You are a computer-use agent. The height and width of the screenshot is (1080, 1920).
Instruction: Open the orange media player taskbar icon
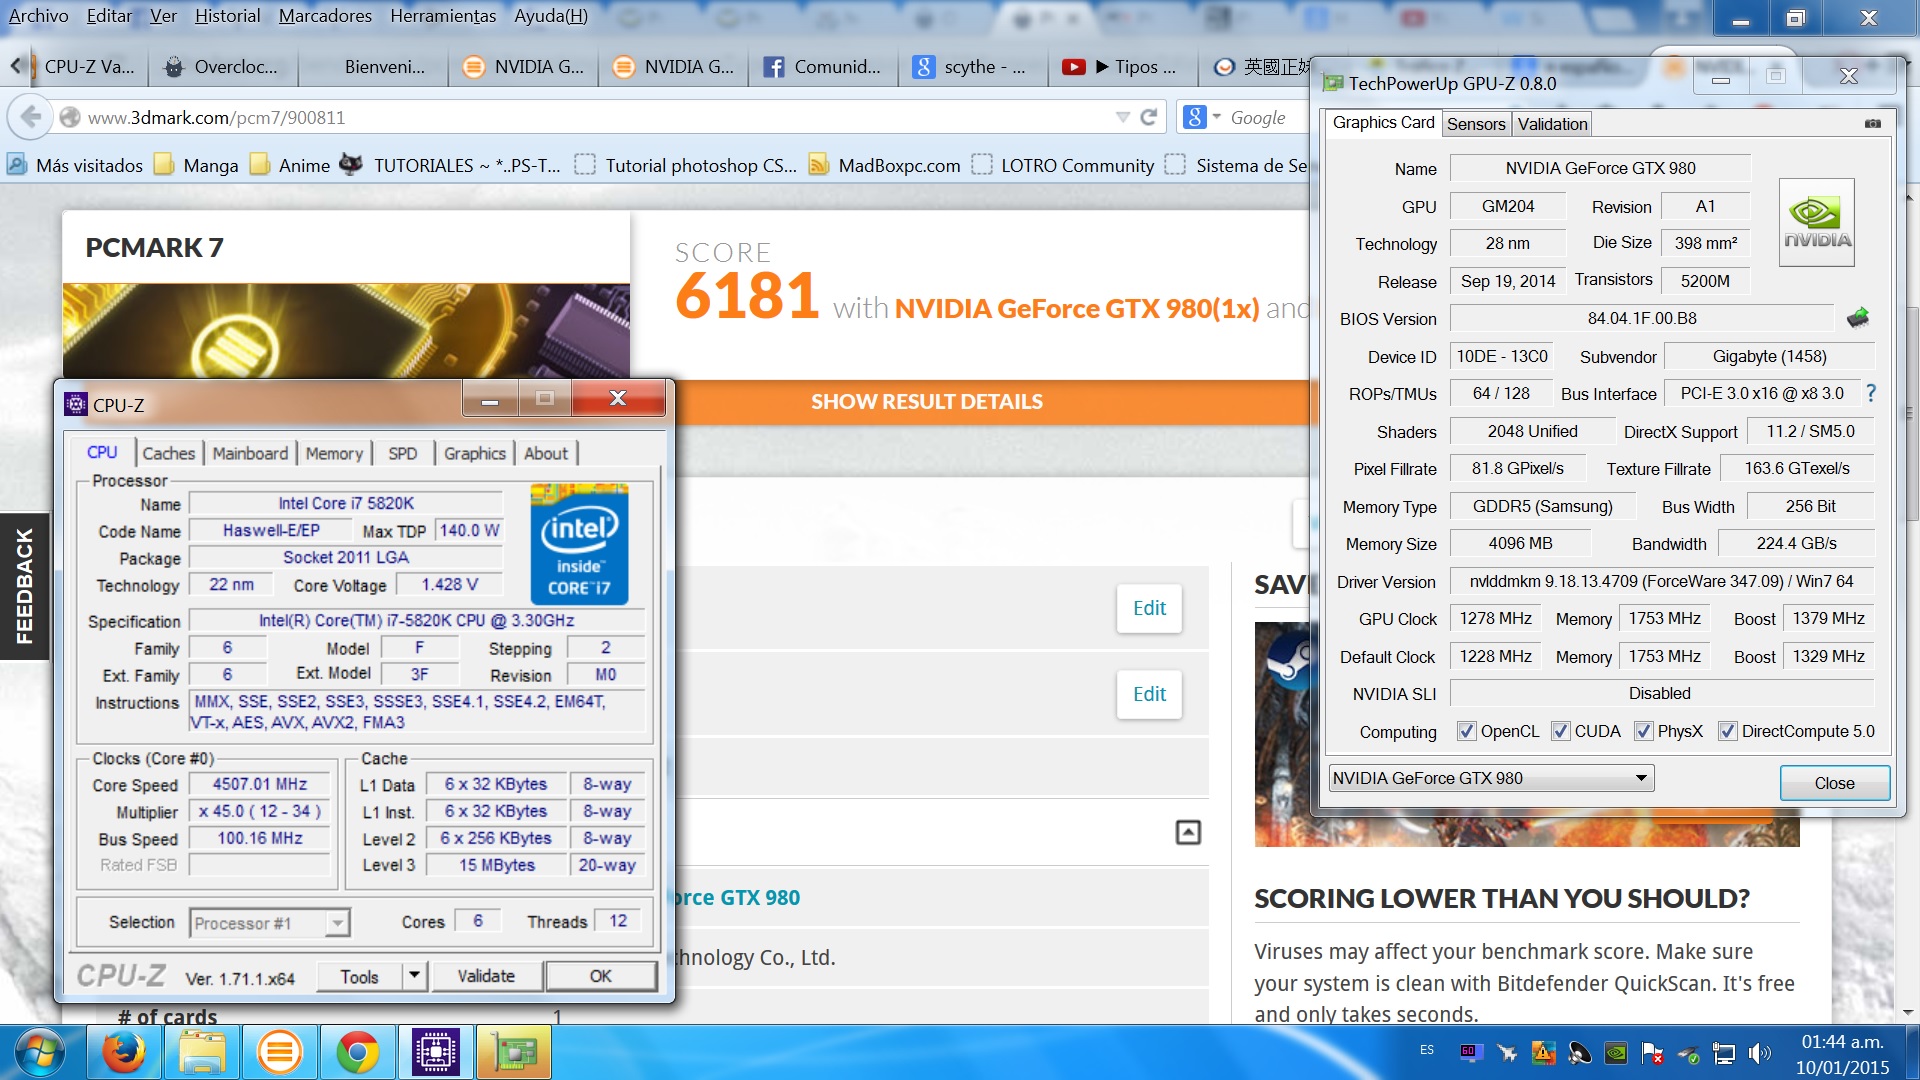point(280,1052)
